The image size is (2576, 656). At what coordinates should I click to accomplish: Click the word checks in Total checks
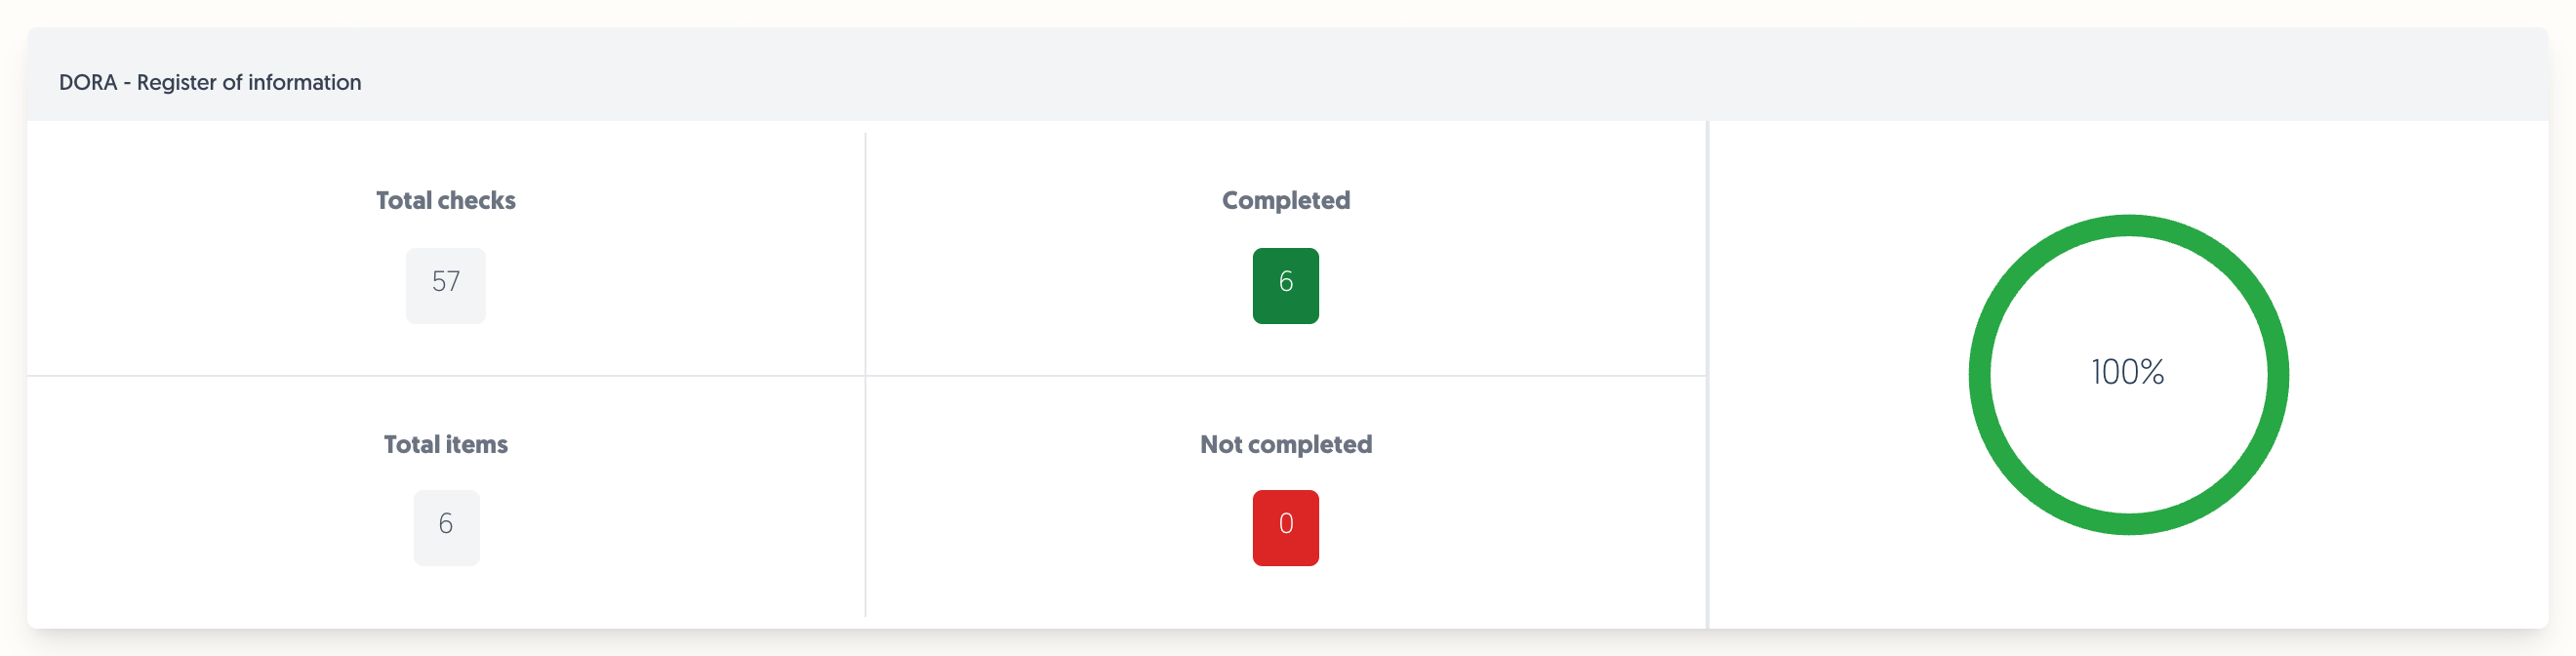[x=476, y=200]
